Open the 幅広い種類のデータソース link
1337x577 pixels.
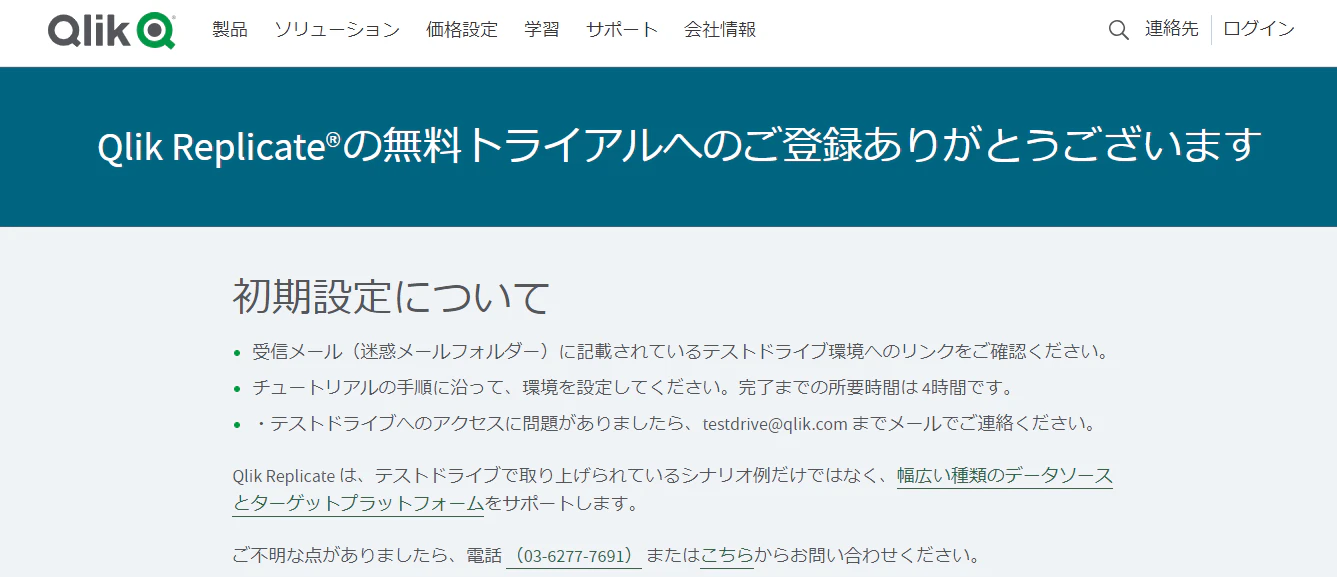(1005, 475)
